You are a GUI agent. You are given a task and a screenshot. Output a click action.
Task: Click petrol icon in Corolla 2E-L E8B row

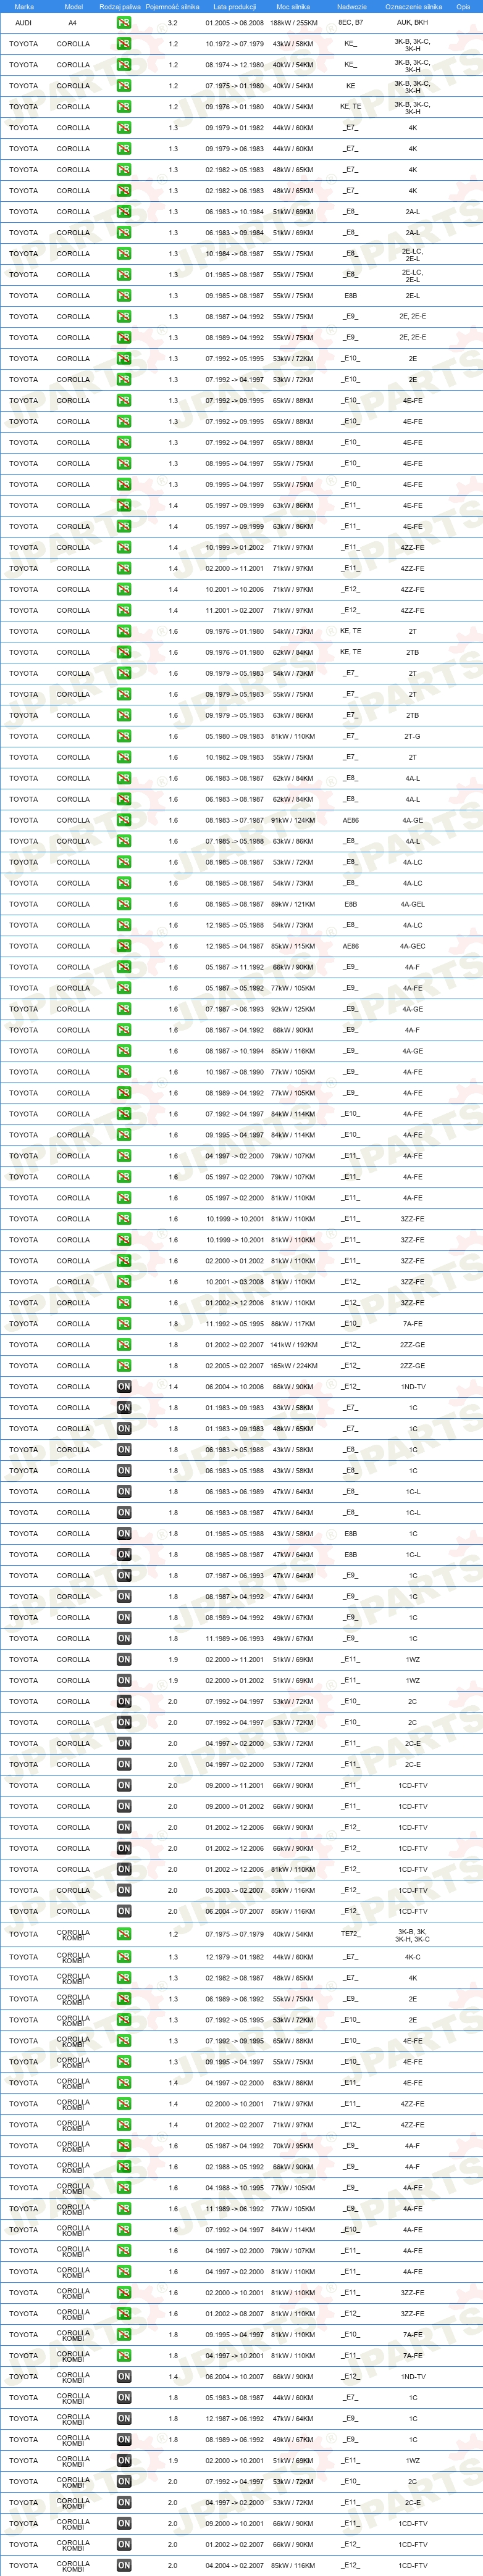(x=124, y=296)
